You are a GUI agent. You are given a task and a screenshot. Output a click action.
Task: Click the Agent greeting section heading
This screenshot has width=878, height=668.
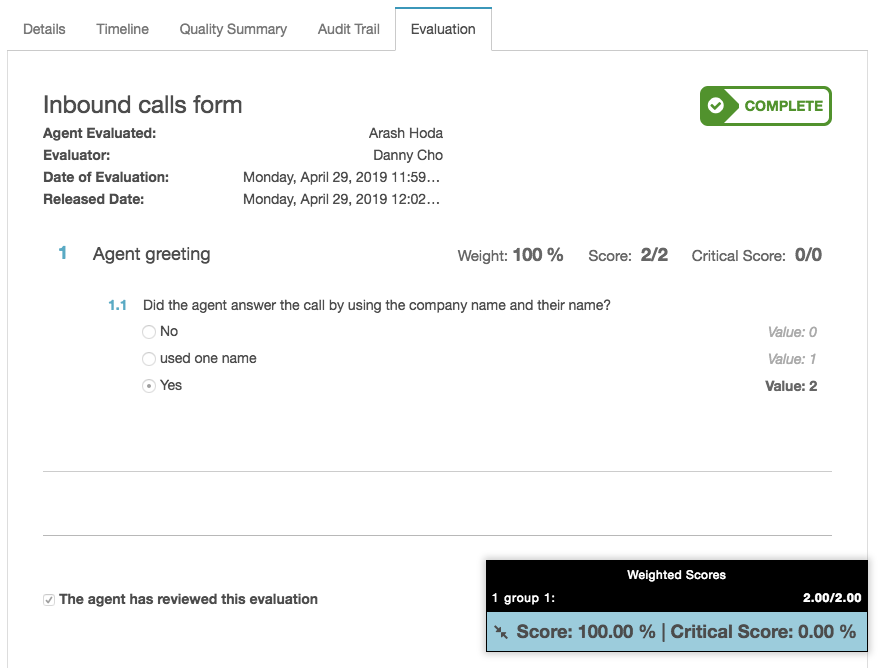click(x=152, y=254)
